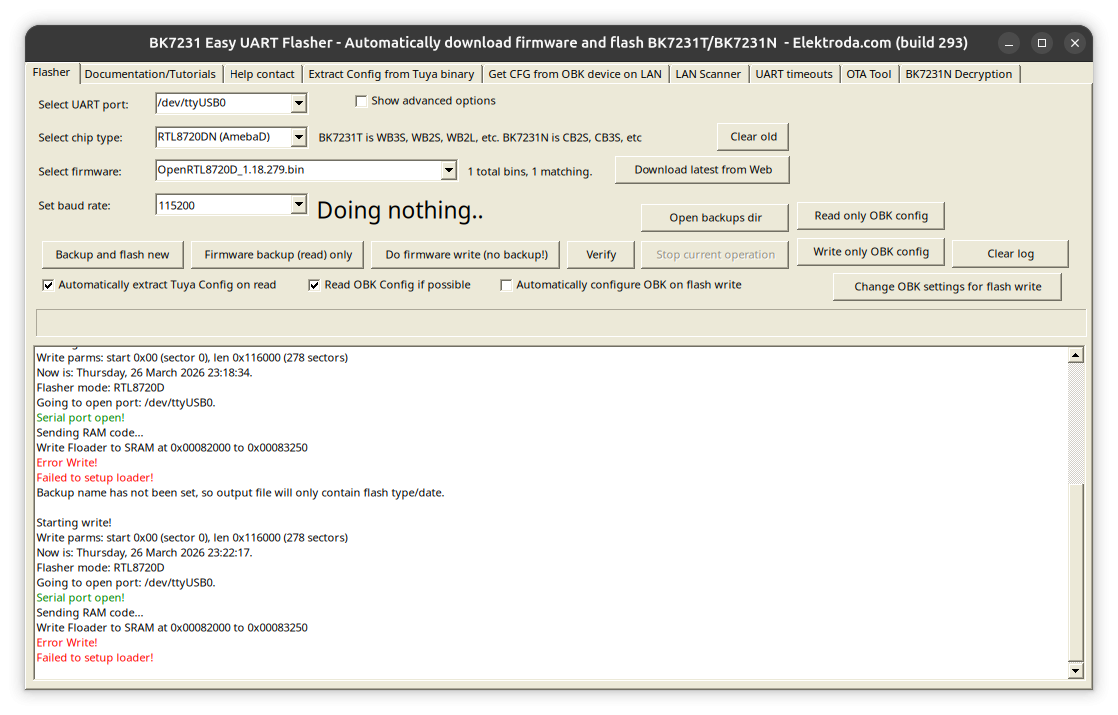This screenshot has height=715, width=1118.
Task: Click Do firmware write (no backup!) button
Action: pos(466,254)
